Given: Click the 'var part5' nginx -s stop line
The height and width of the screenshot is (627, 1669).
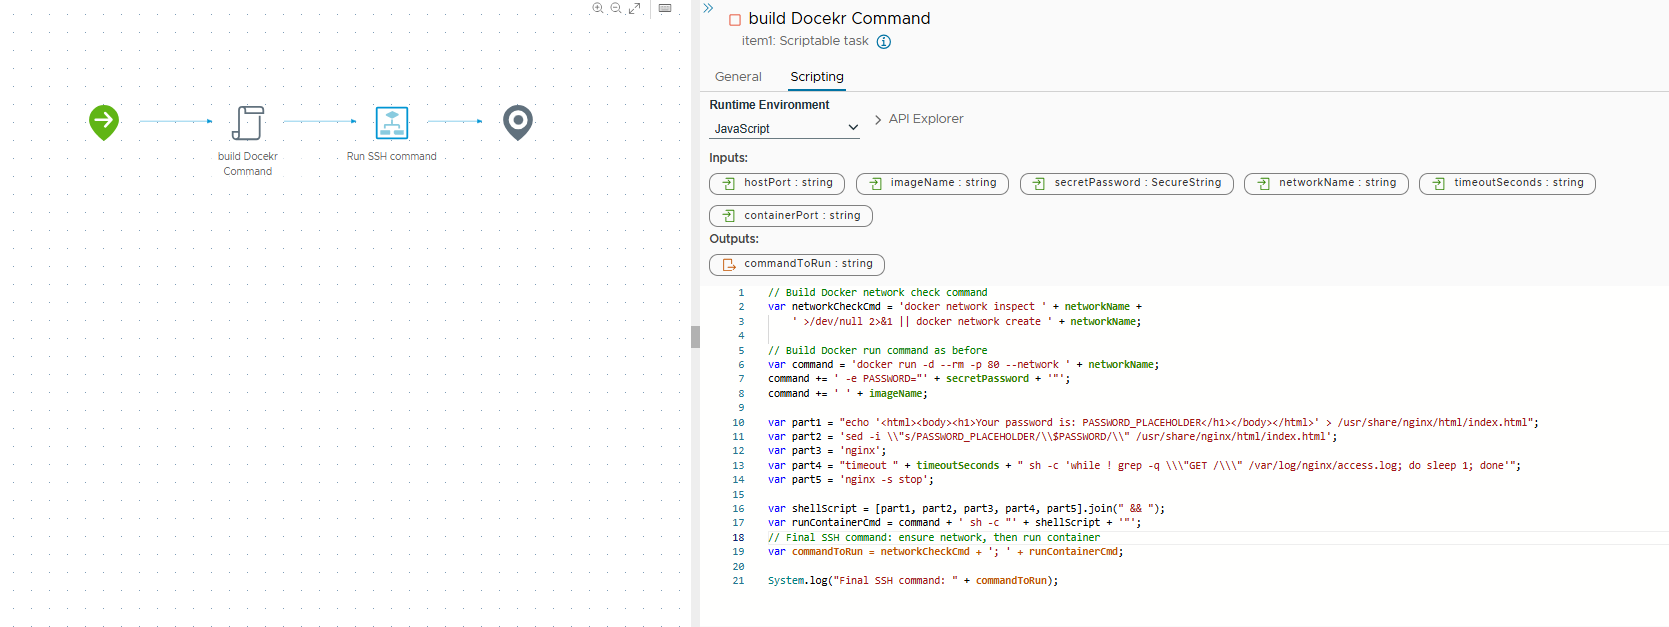Looking at the screenshot, I should (x=851, y=480).
